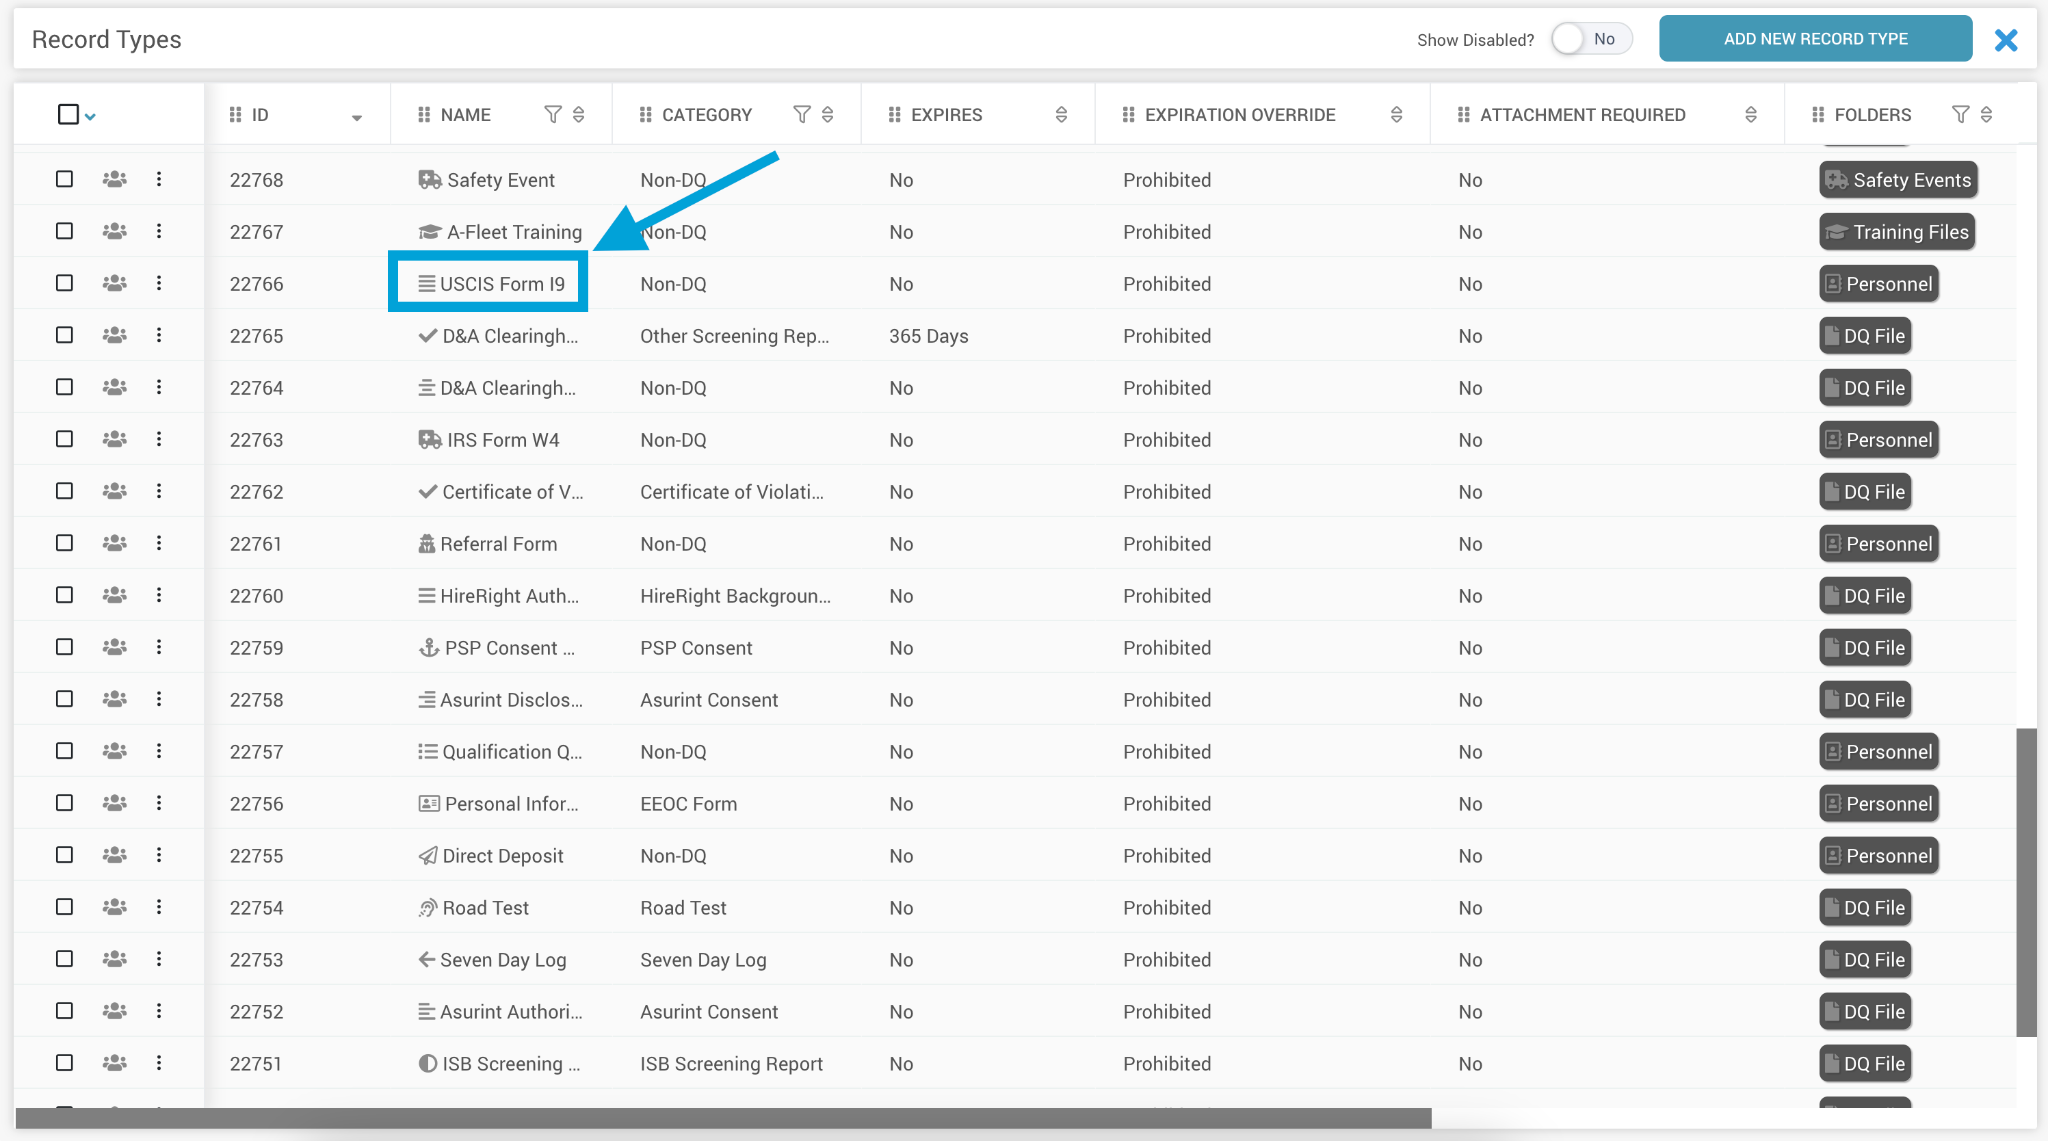
Task: Toggle the Show Disabled switch
Action: (x=1591, y=39)
